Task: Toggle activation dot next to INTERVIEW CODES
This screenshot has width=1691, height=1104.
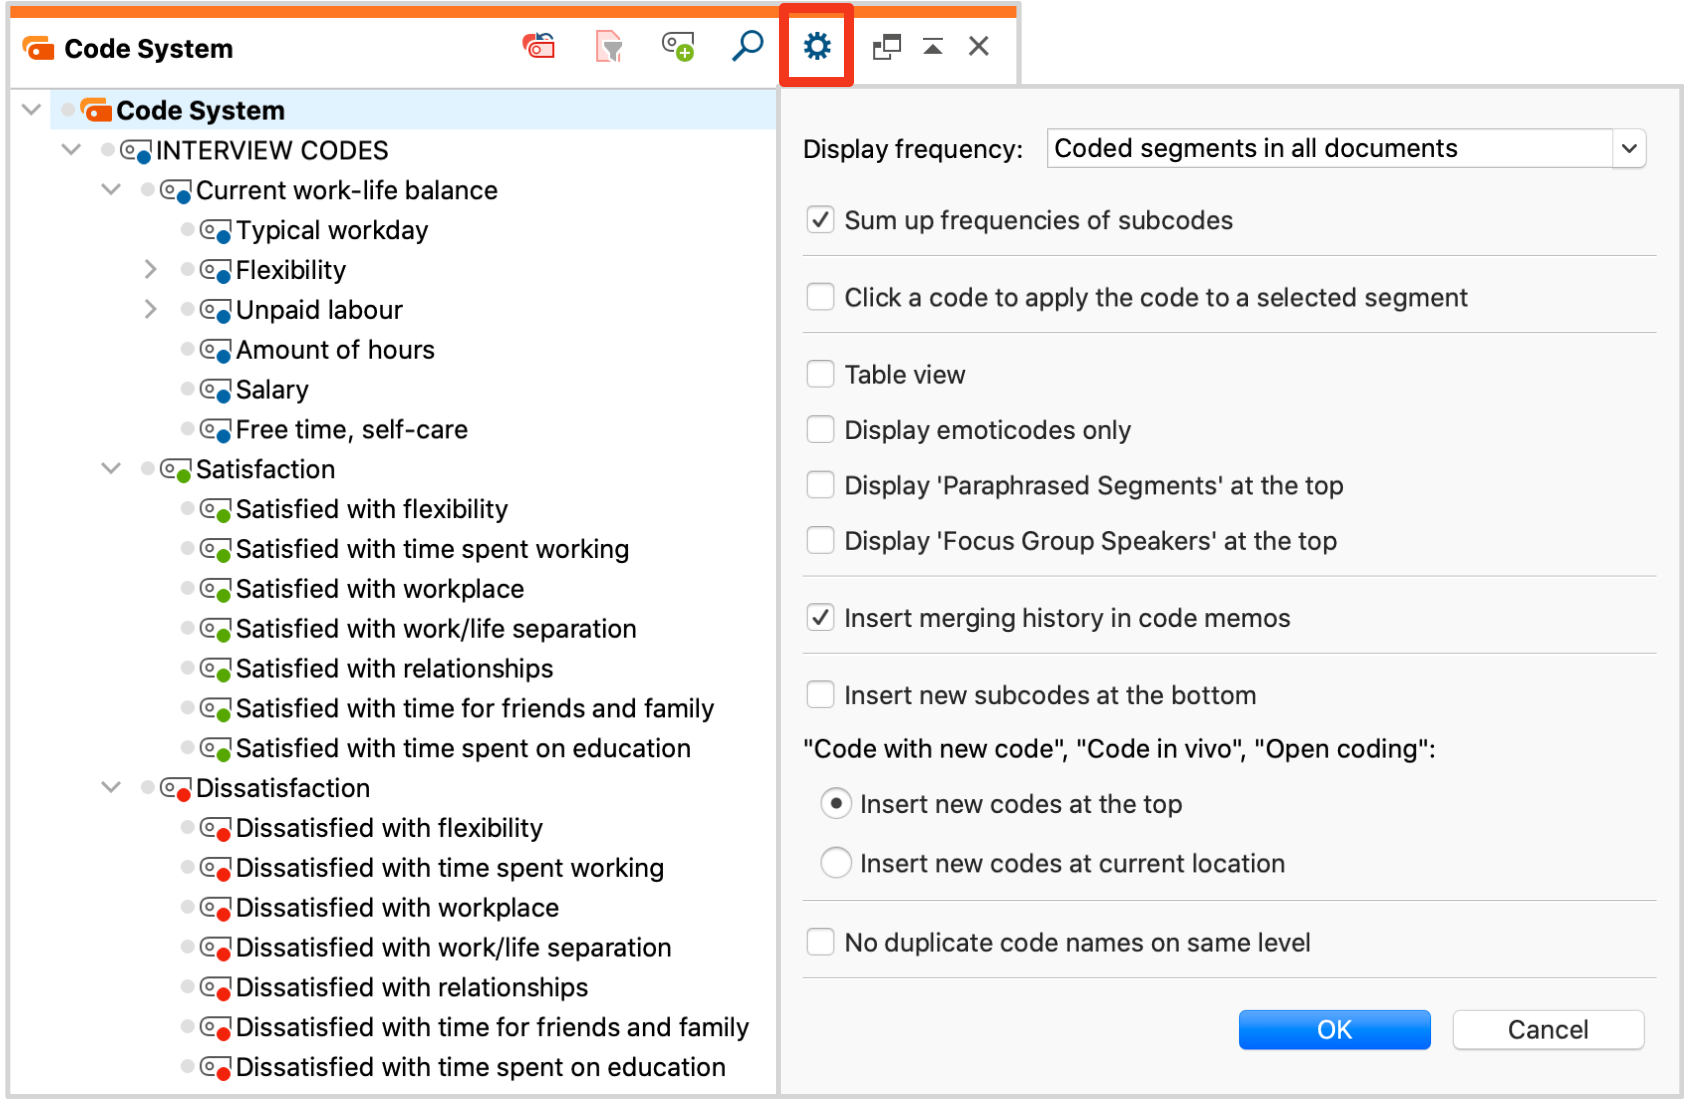Action: point(108,150)
